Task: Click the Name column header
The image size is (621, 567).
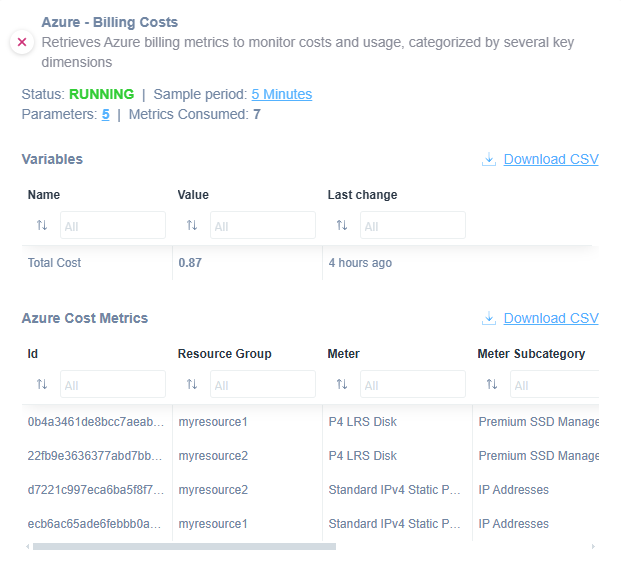Action: pyautogui.click(x=44, y=195)
